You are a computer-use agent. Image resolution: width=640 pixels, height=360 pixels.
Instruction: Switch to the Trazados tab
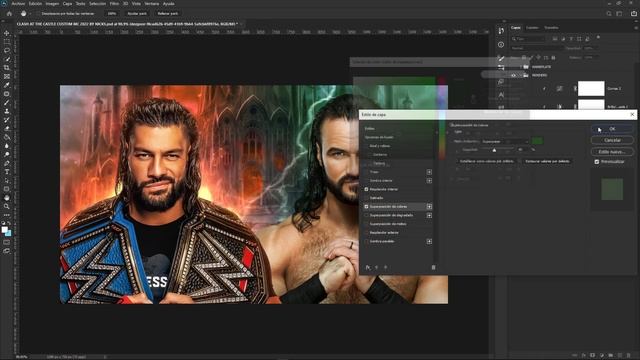tap(551, 28)
